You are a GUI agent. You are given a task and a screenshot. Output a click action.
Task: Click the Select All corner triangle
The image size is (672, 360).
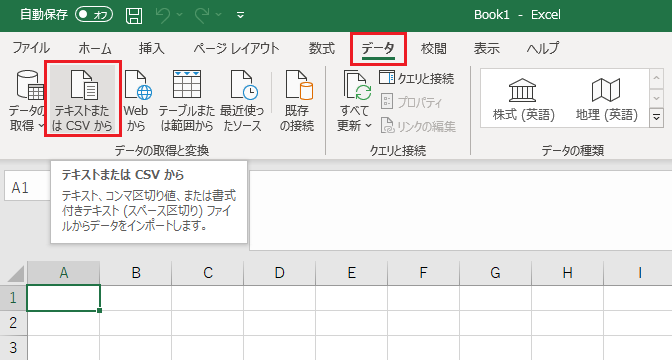click(x=16, y=274)
